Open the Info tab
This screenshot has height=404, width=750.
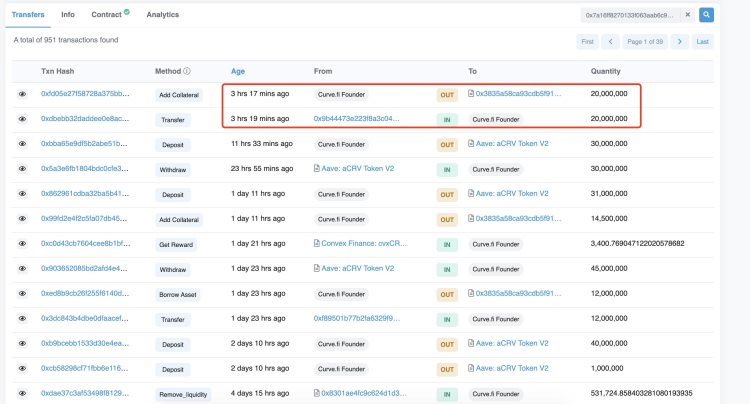click(x=68, y=15)
